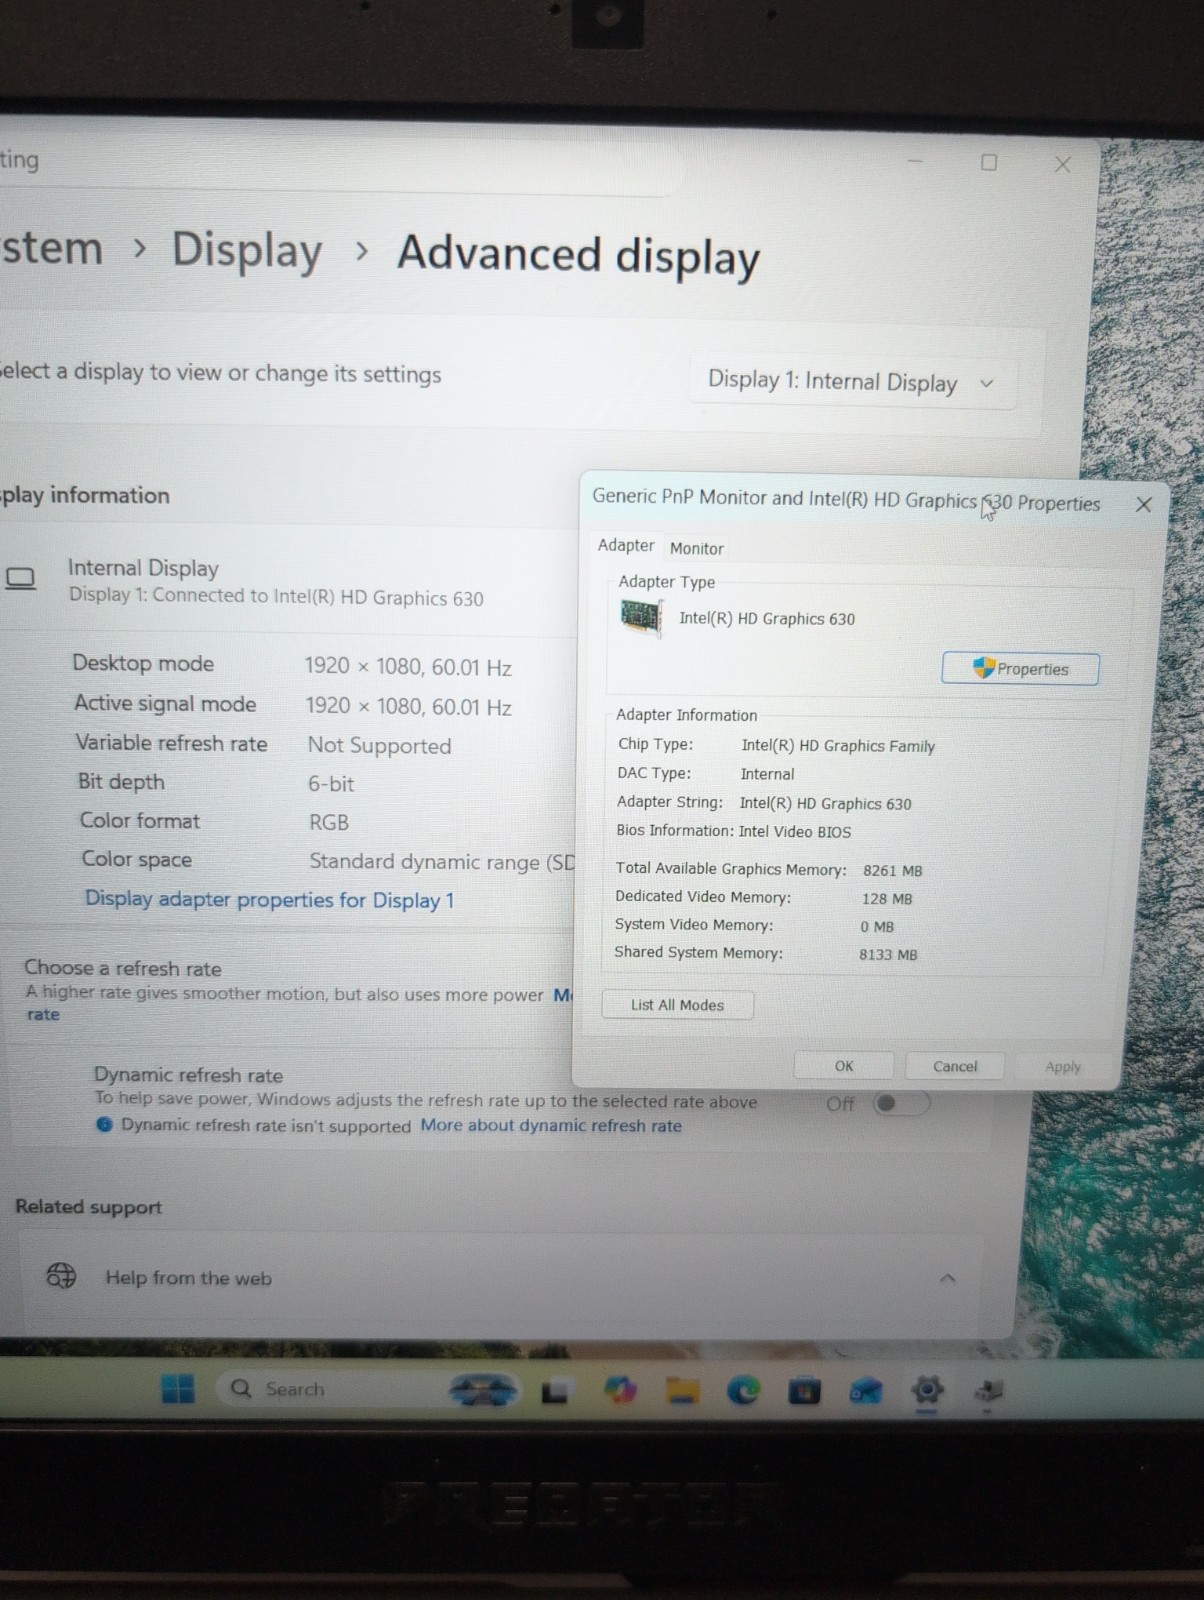Screen dimensions: 1204x1600
Task: Open Task View from the taskbar
Action: [x=555, y=1391]
